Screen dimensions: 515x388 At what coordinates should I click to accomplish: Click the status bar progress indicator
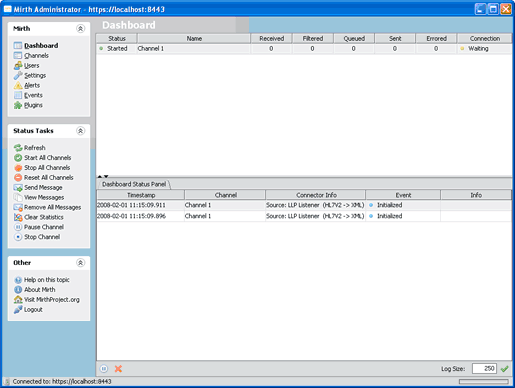point(484,381)
